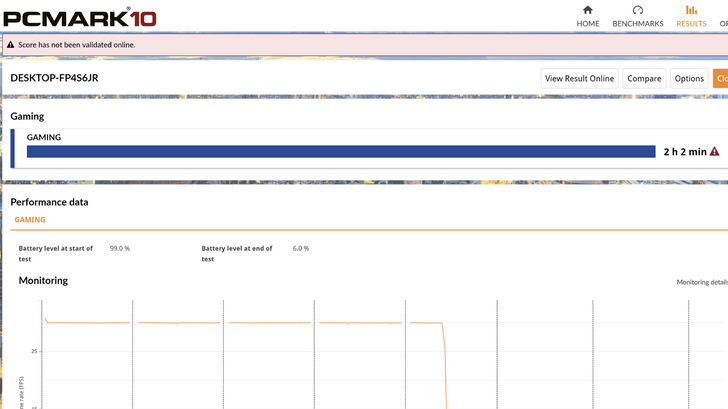Open the Benchmarks section
Viewport: 728px width, 409px height.
(637, 17)
